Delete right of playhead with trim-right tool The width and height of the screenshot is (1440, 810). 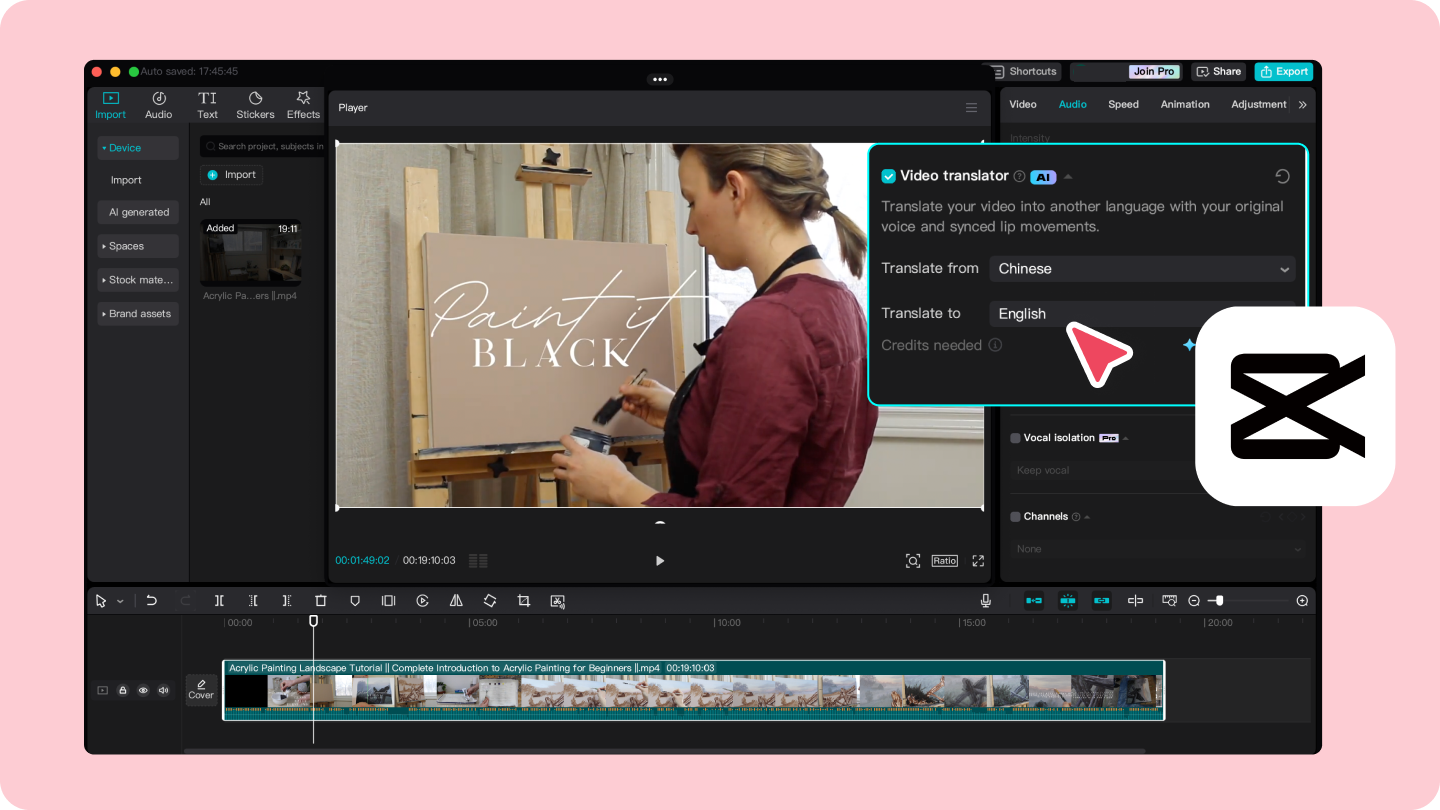[287, 601]
